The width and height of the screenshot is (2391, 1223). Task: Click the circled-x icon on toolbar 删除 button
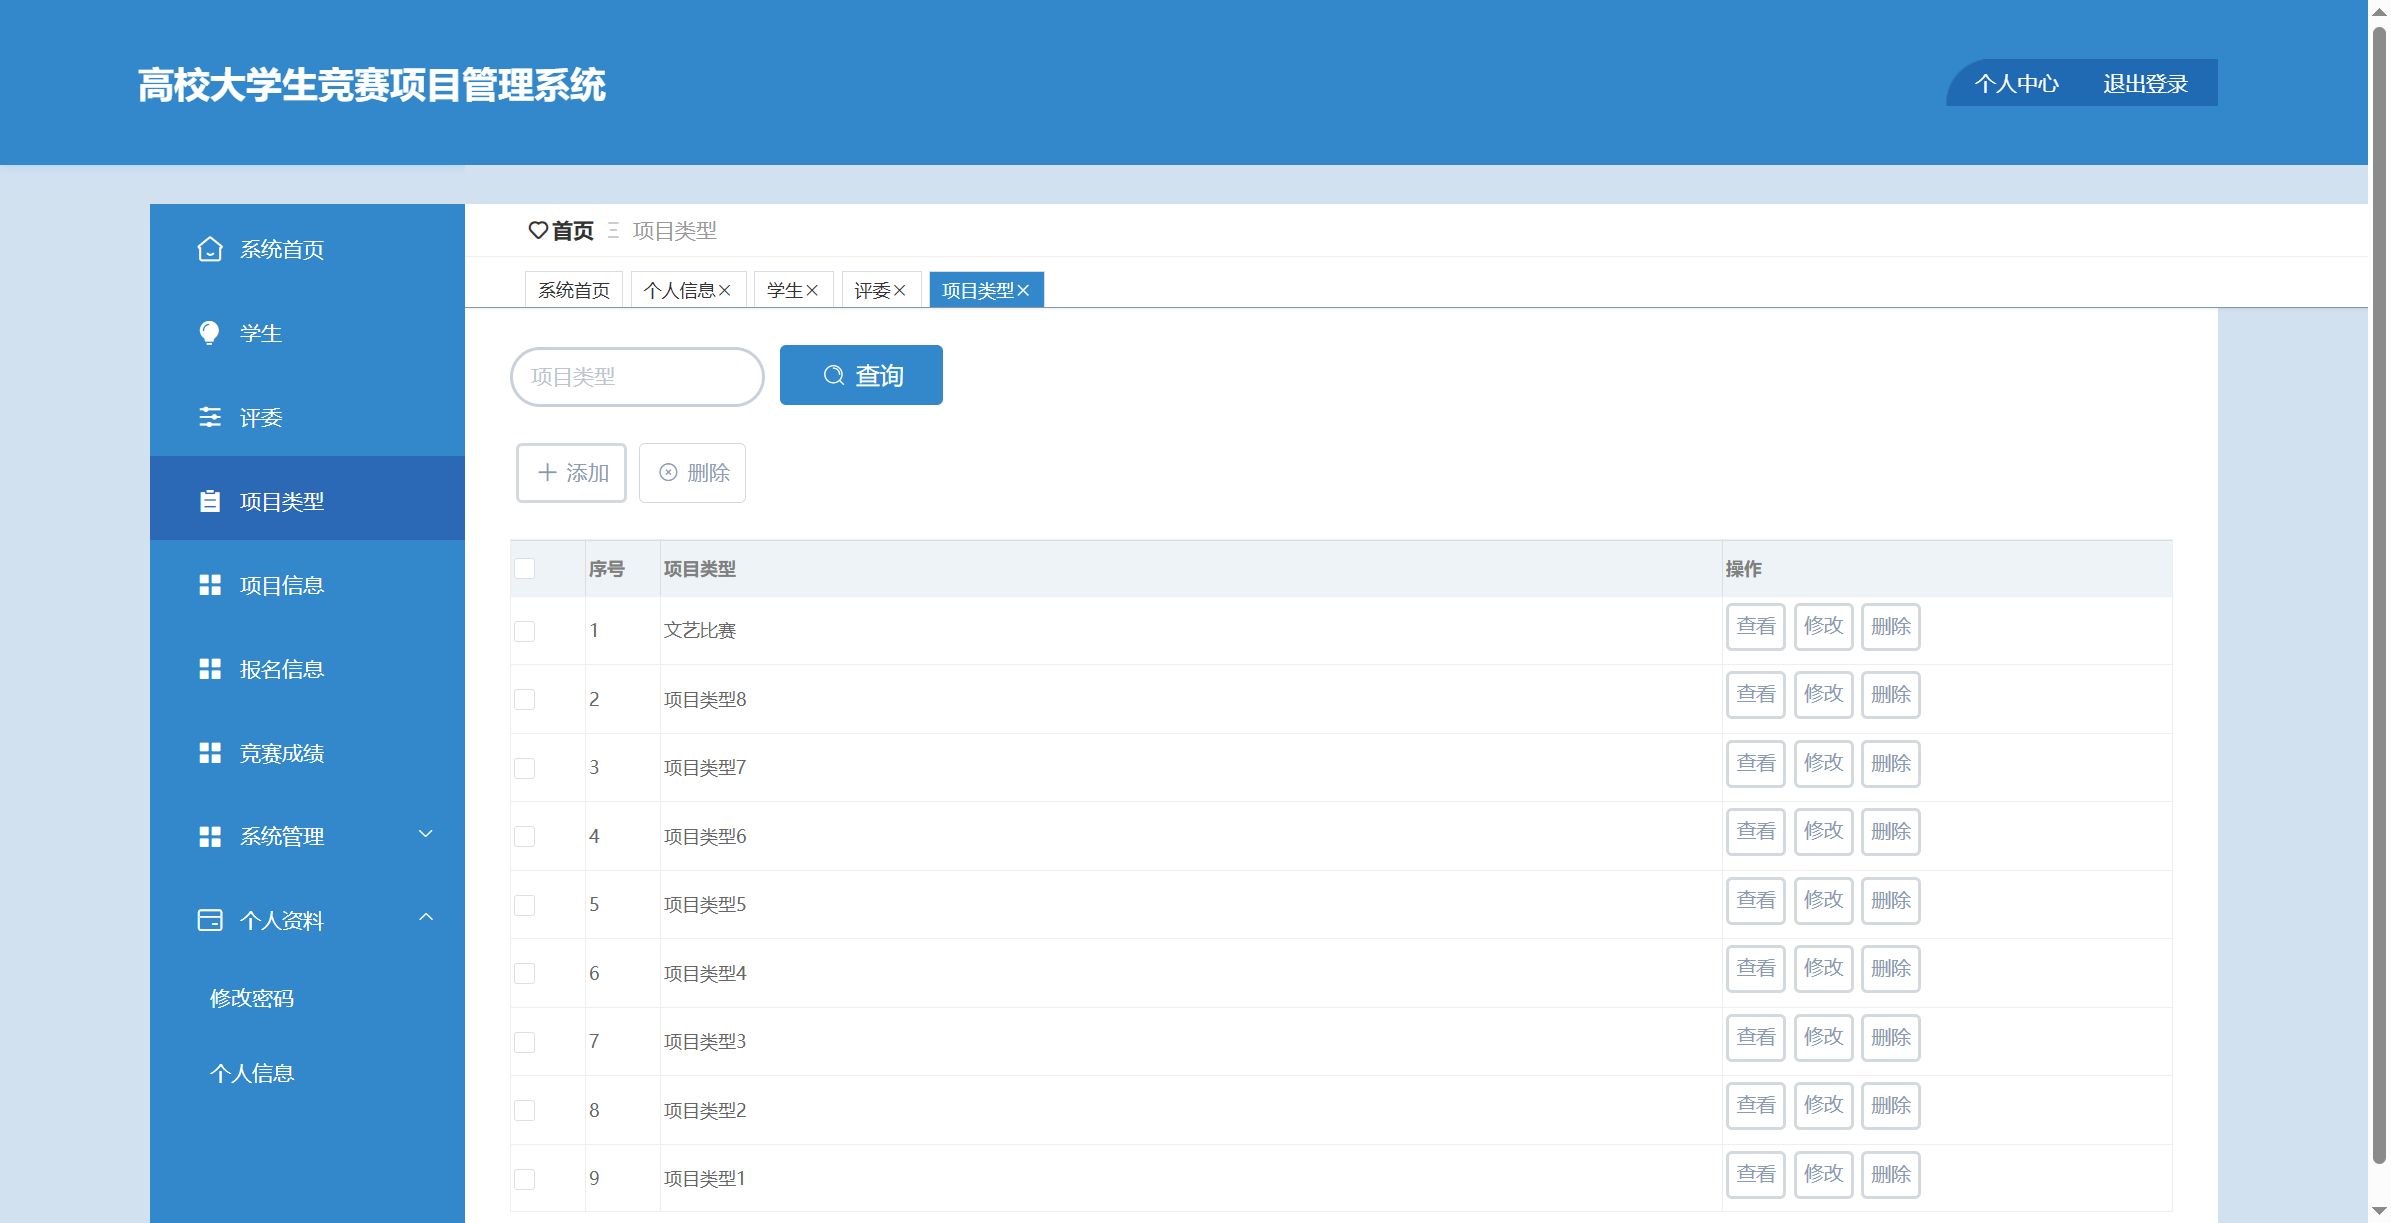tap(668, 472)
